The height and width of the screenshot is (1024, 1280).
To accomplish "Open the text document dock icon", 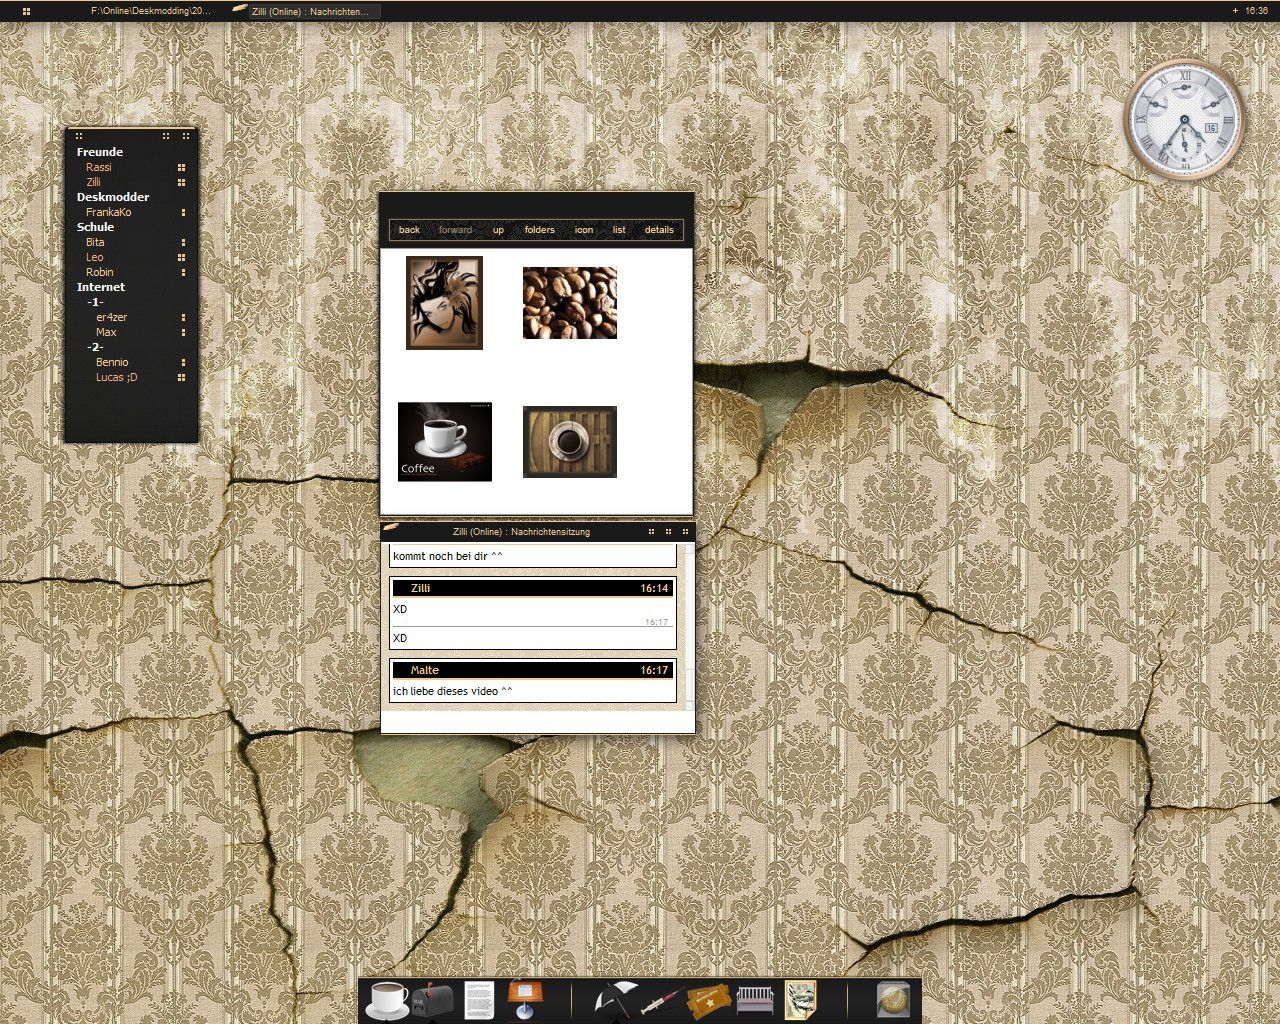I will pyautogui.click(x=479, y=999).
